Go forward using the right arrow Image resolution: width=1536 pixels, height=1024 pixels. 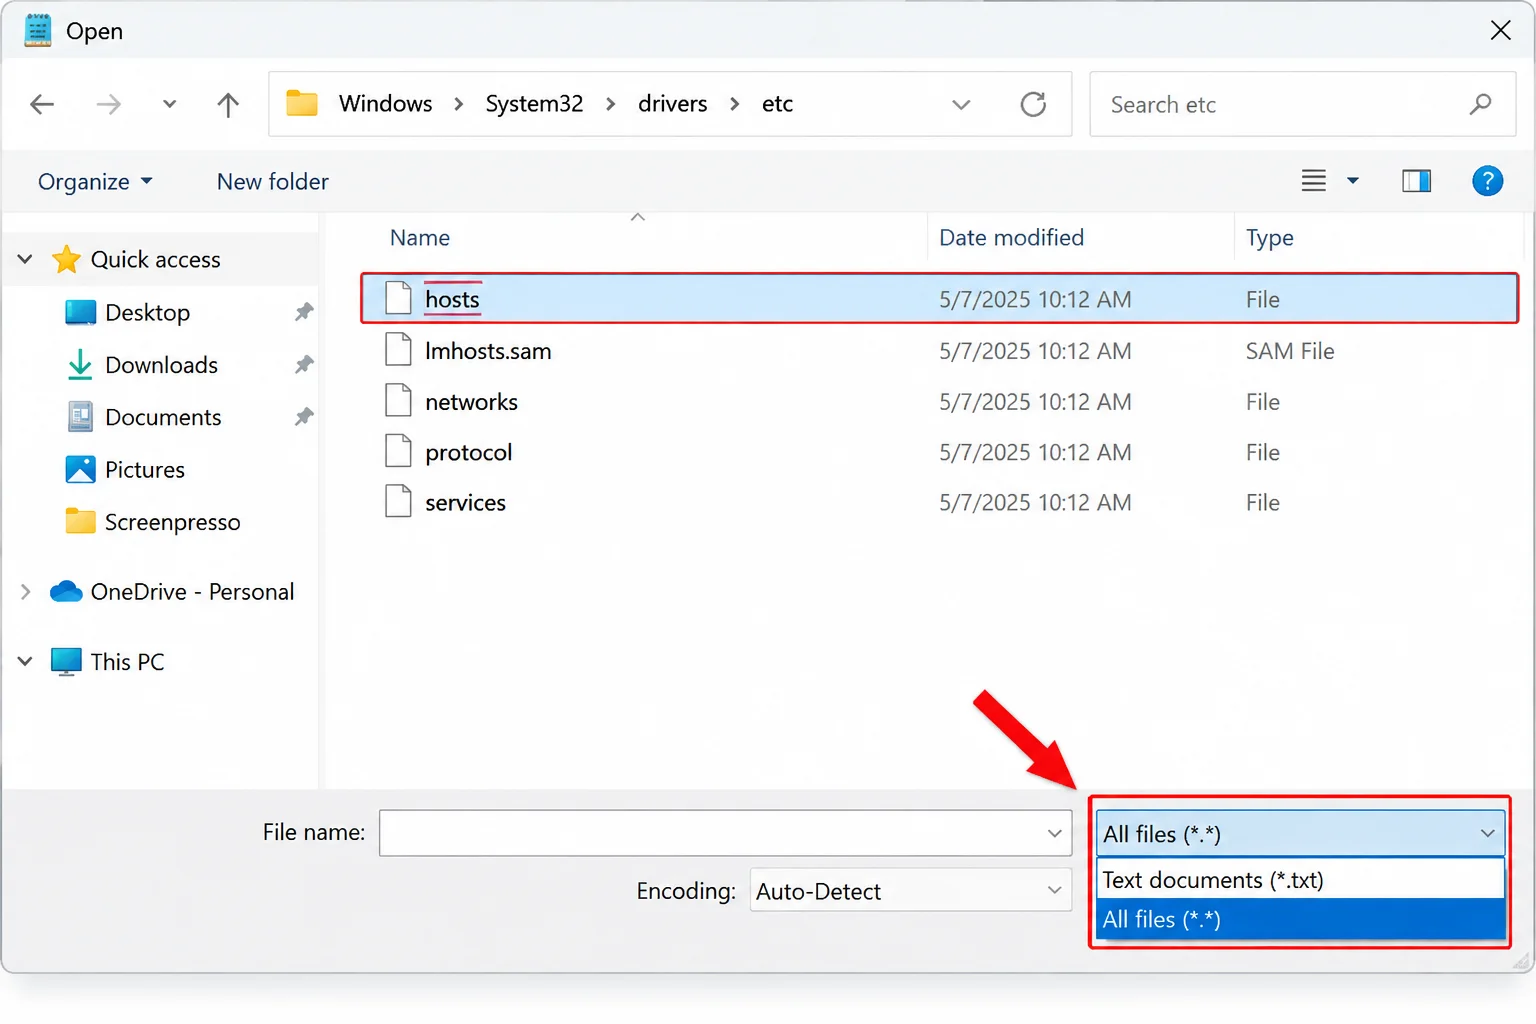click(x=108, y=104)
